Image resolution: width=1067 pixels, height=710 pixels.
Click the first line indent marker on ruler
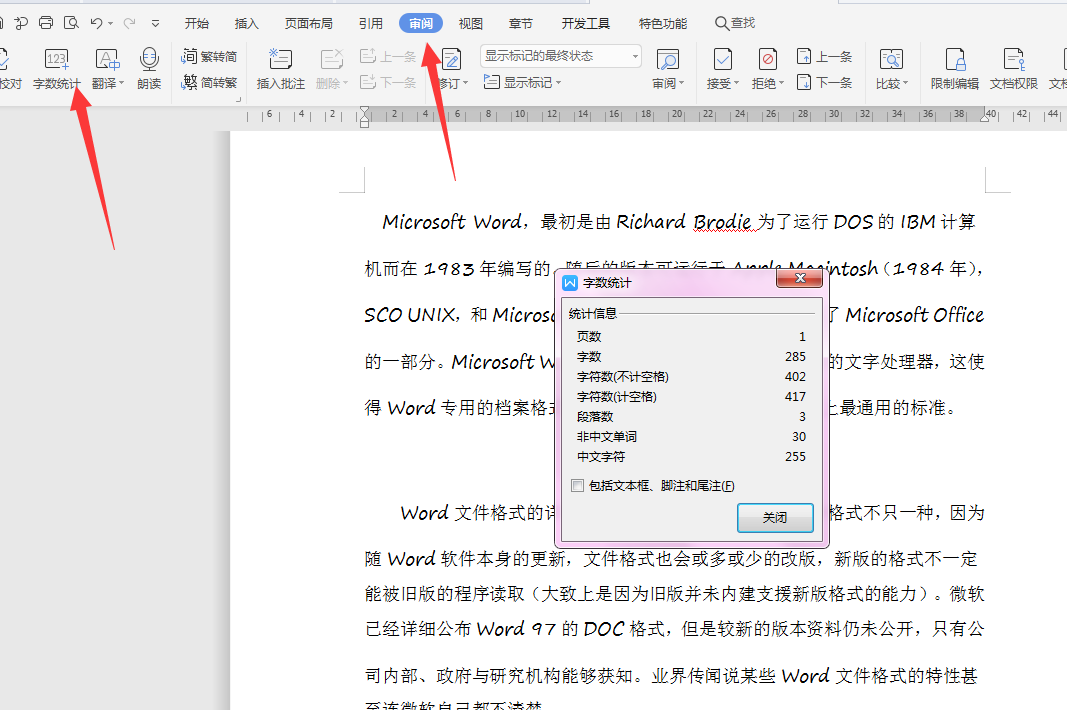click(x=365, y=110)
